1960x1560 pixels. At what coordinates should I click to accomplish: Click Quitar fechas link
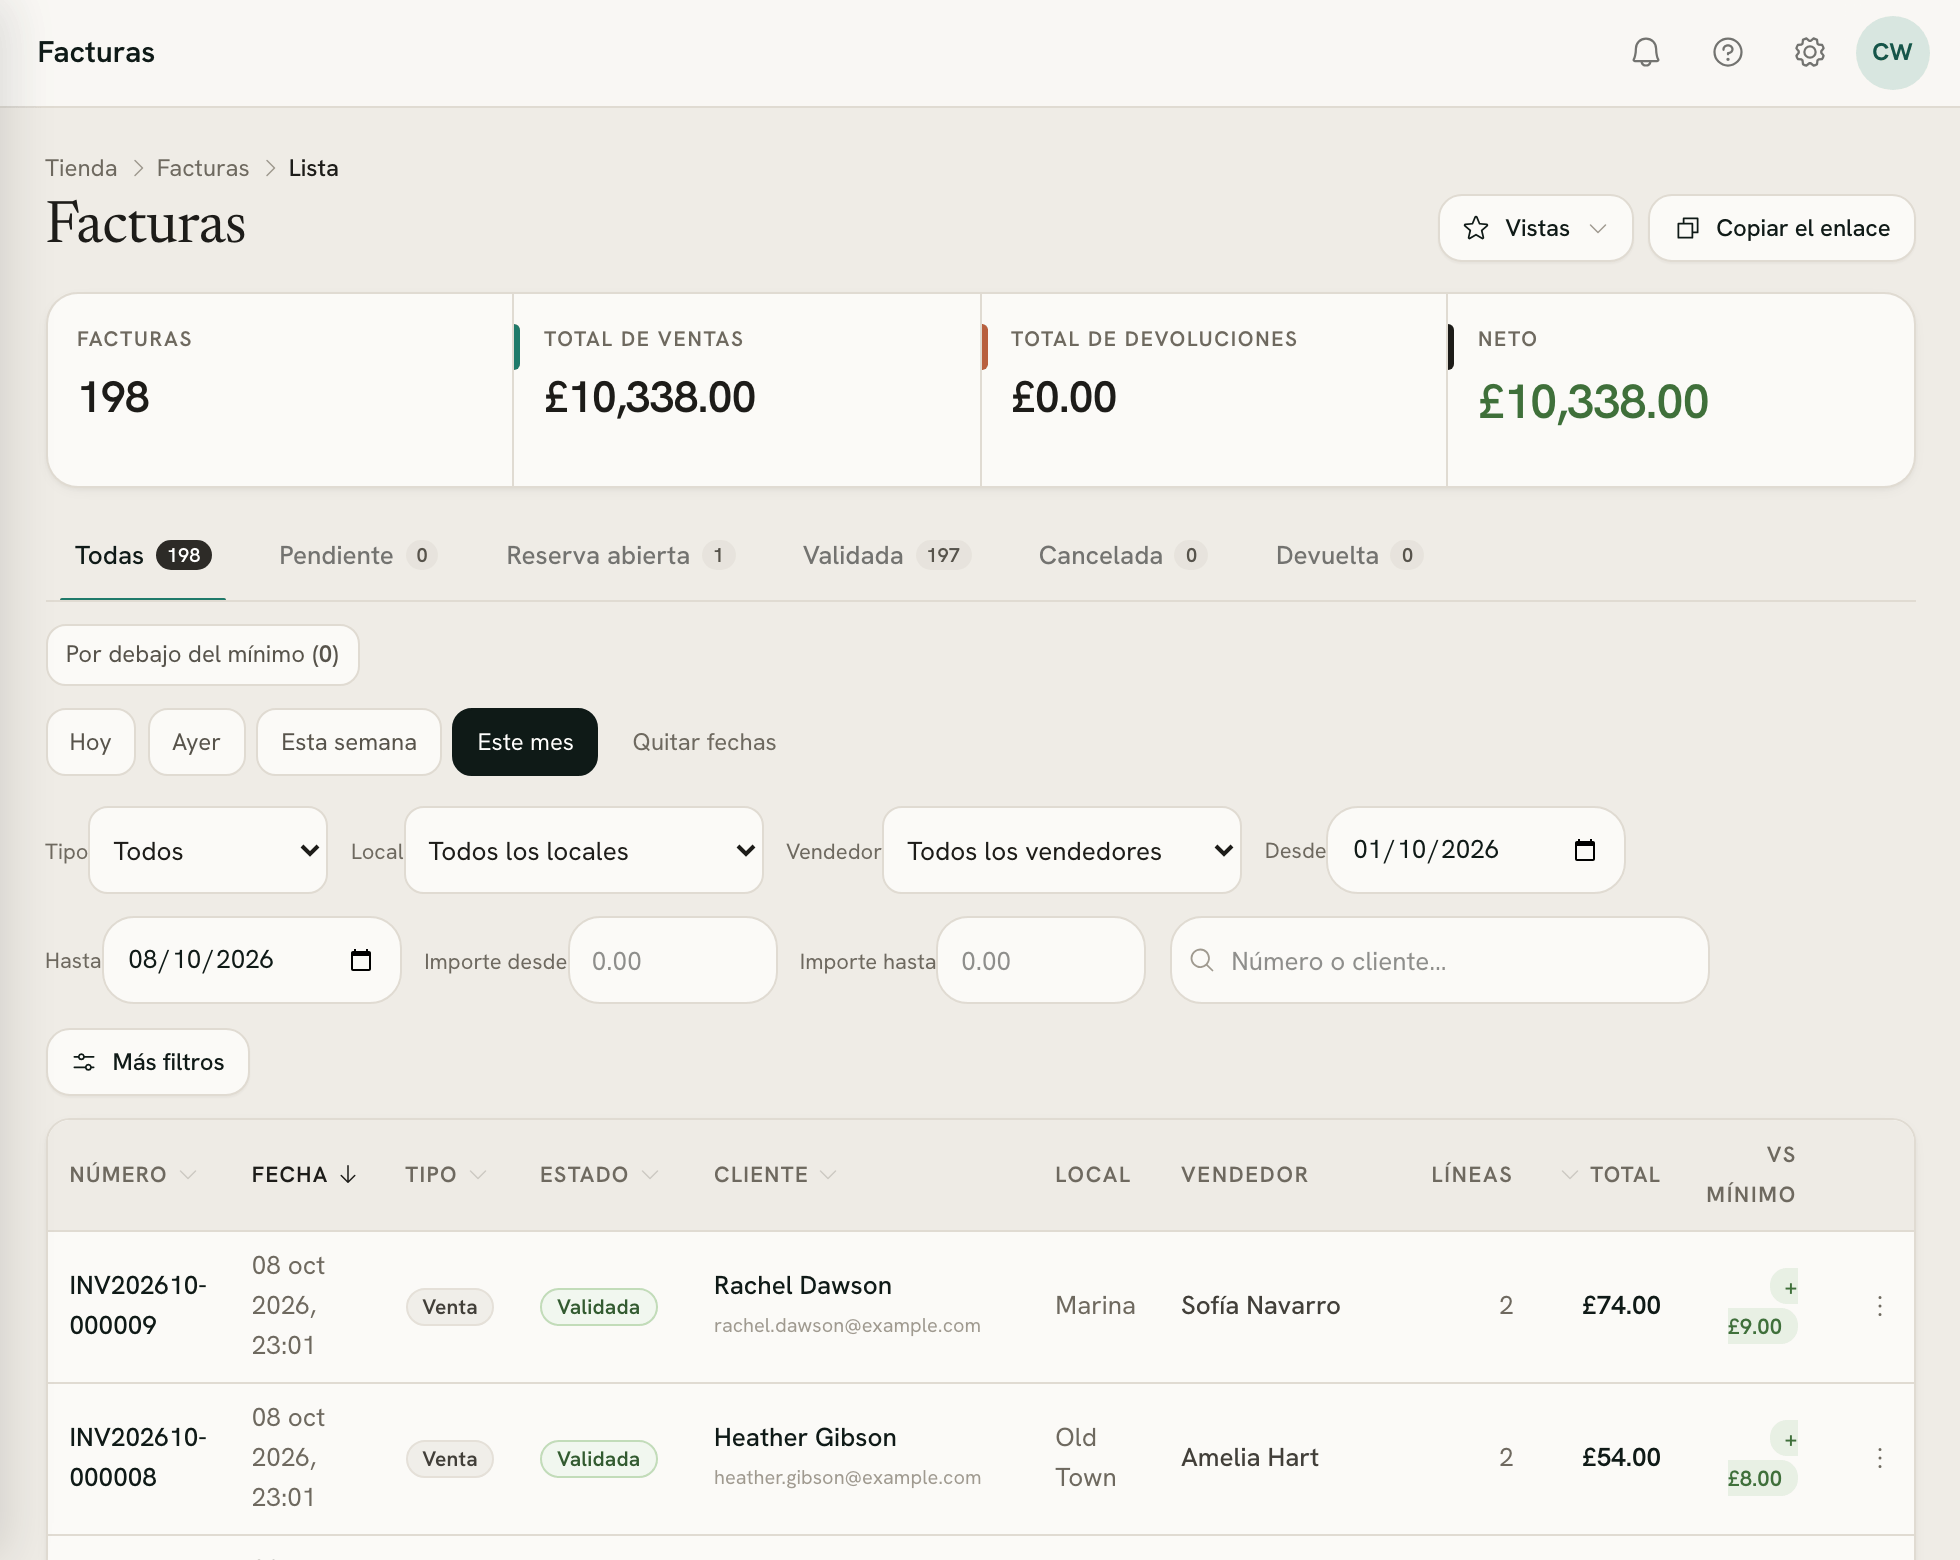click(704, 742)
